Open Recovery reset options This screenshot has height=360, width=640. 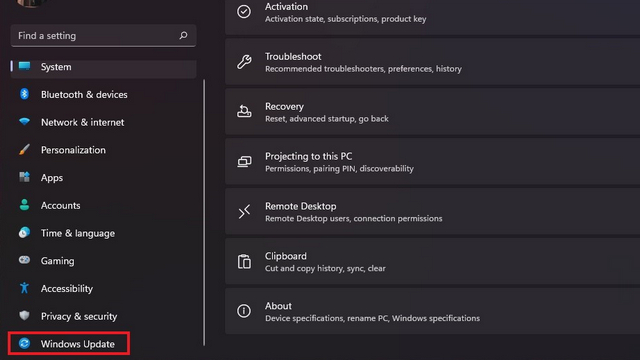(x=432, y=112)
